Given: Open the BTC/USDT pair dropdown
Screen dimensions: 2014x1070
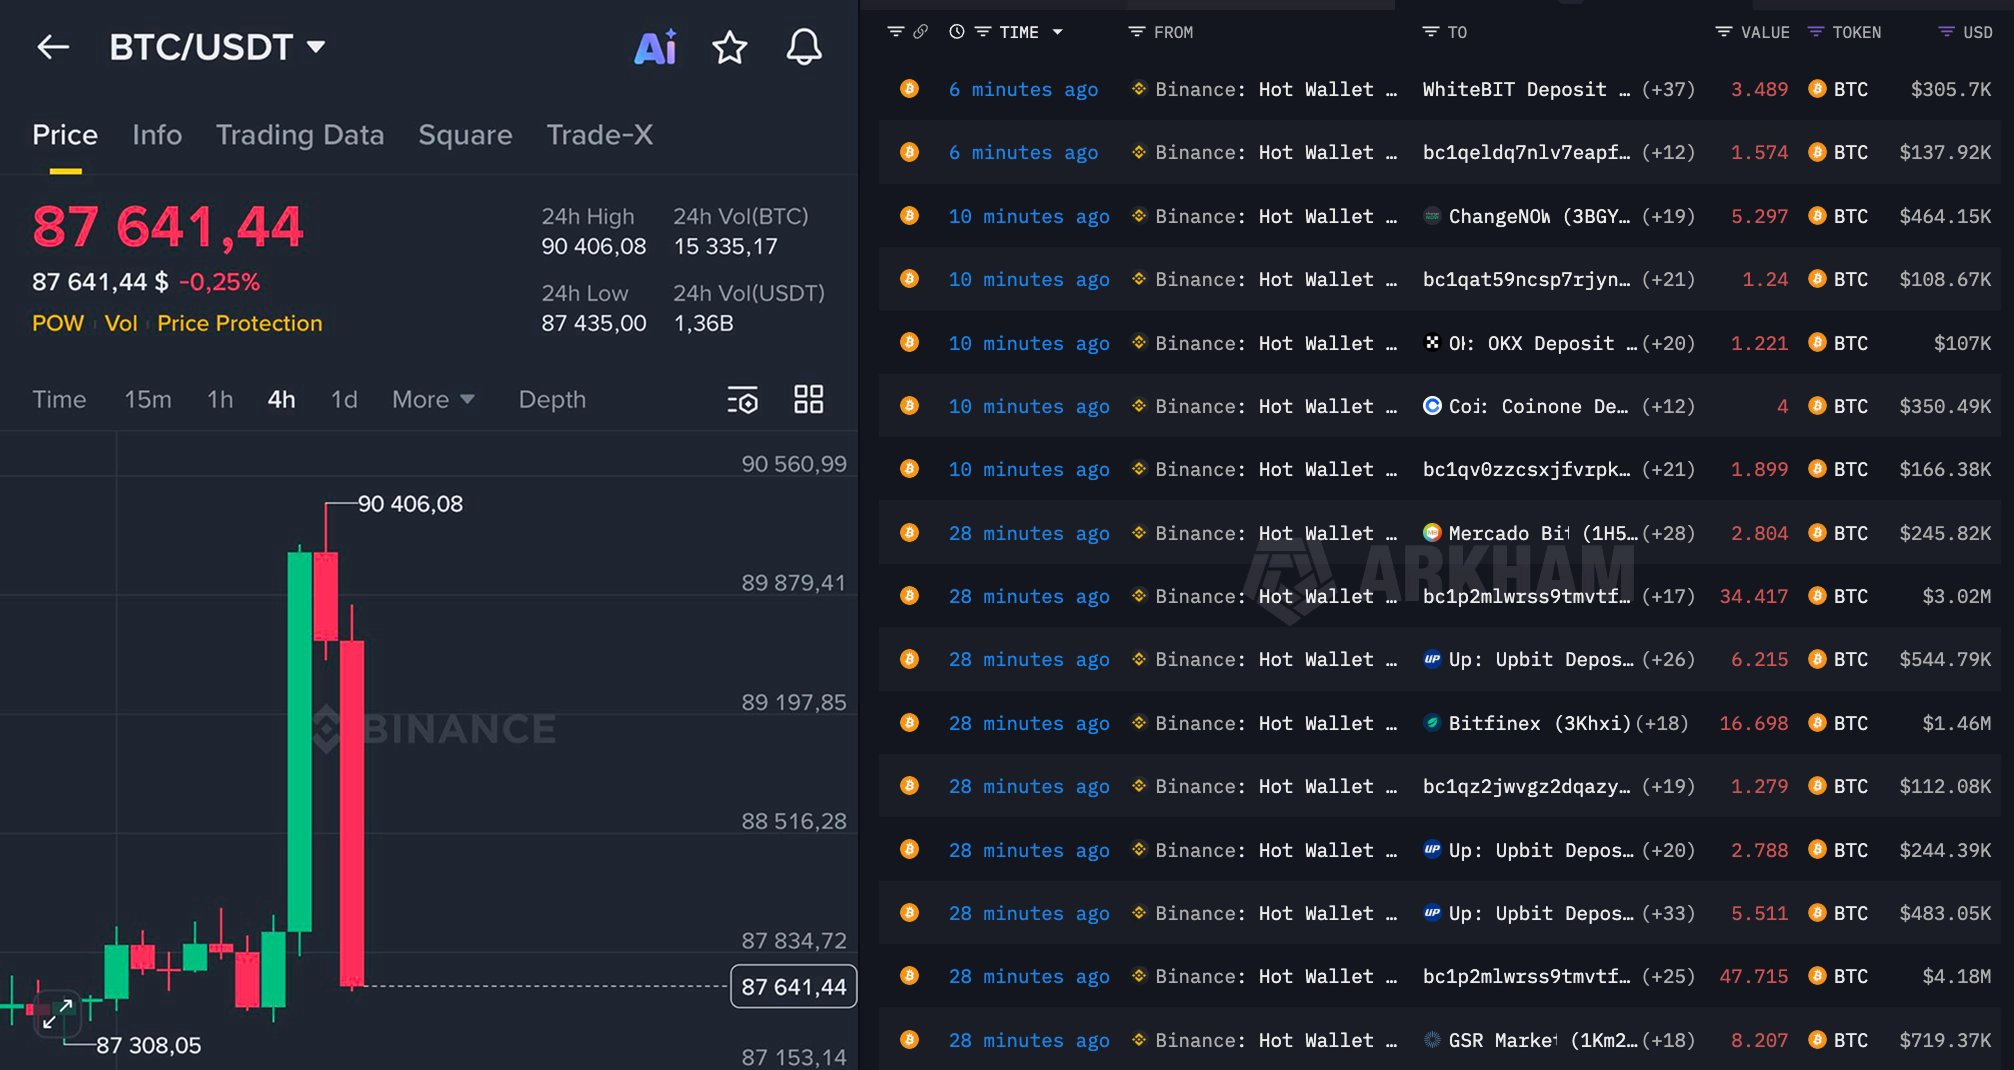Looking at the screenshot, I should pos(316,46).
